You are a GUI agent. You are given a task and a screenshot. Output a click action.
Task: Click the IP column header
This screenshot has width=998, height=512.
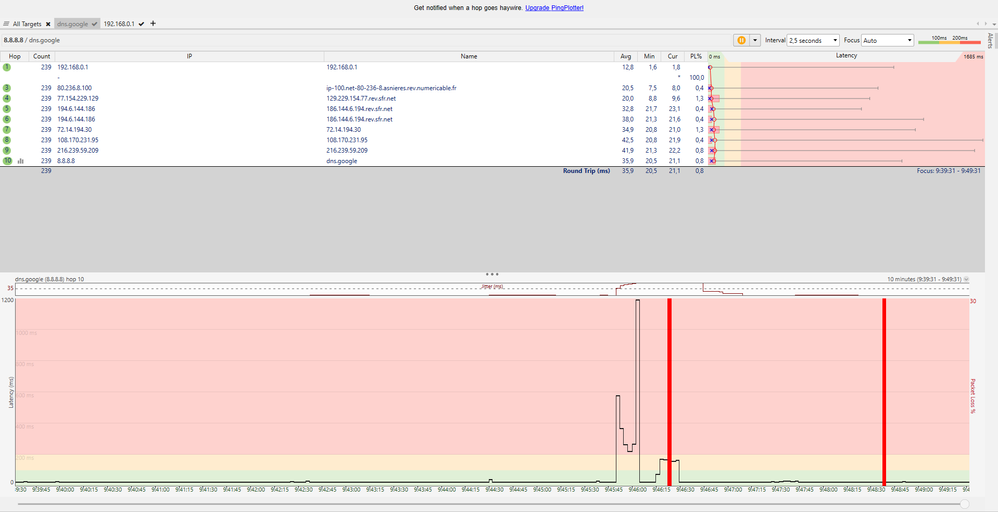[x=189, y=56]
